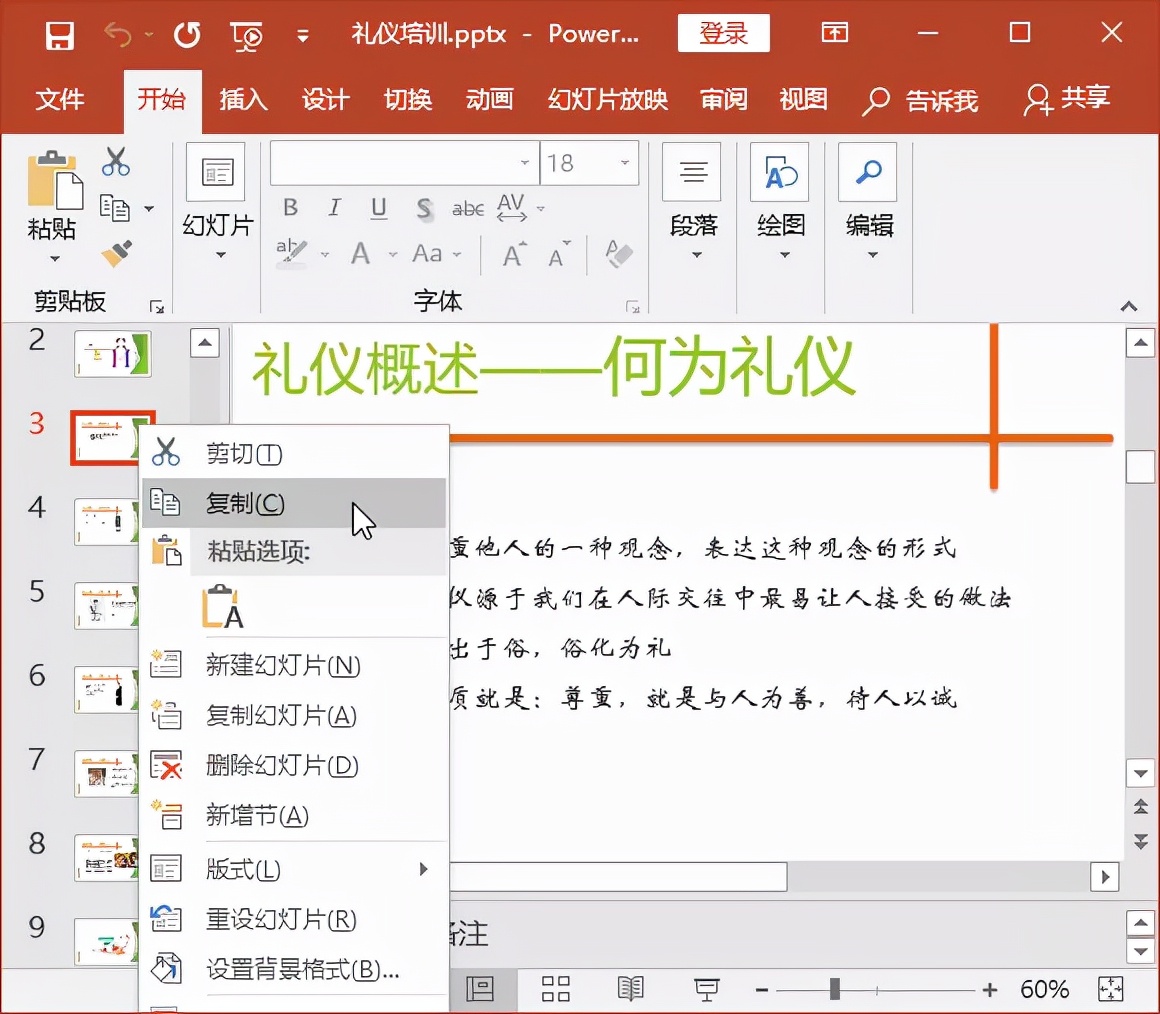Toggle italic formatting in the font group
1160x1014 pixels.
(x=334, y=208)
